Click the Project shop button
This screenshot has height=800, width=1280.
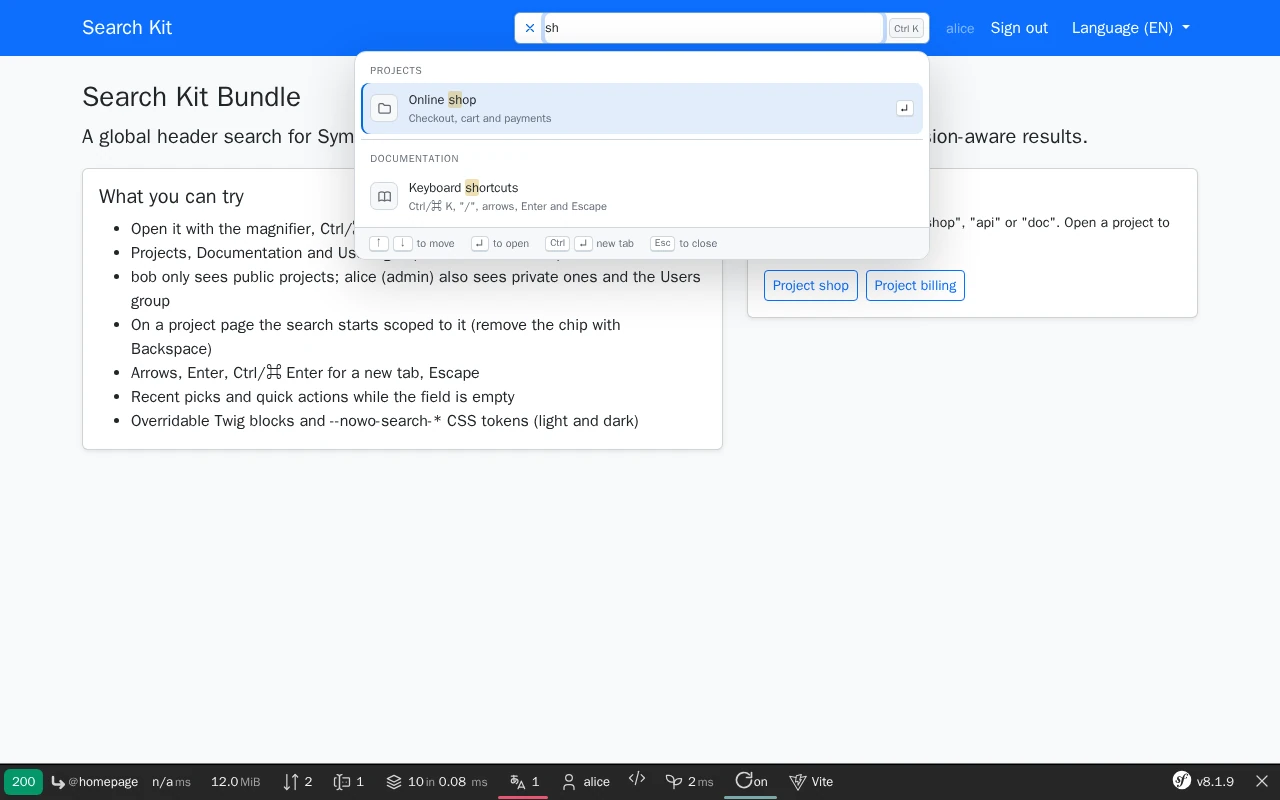click(x=810, y=285)
